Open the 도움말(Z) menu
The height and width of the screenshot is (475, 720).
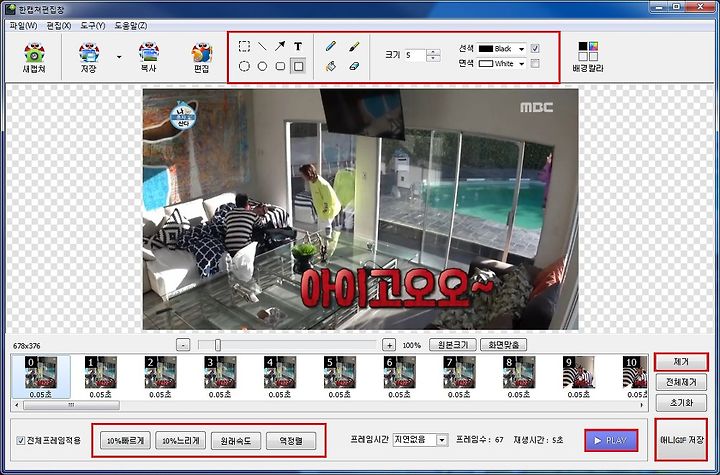[131, 26]
